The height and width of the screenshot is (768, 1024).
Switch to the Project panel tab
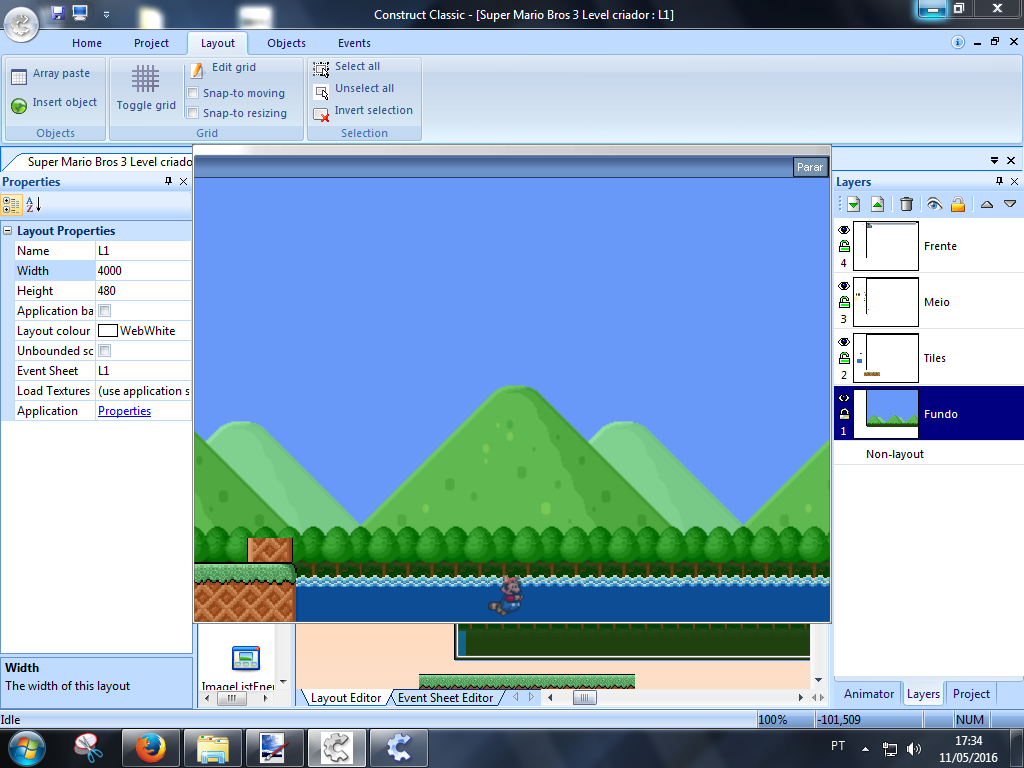pyautogui.click(x=971, y=694)
